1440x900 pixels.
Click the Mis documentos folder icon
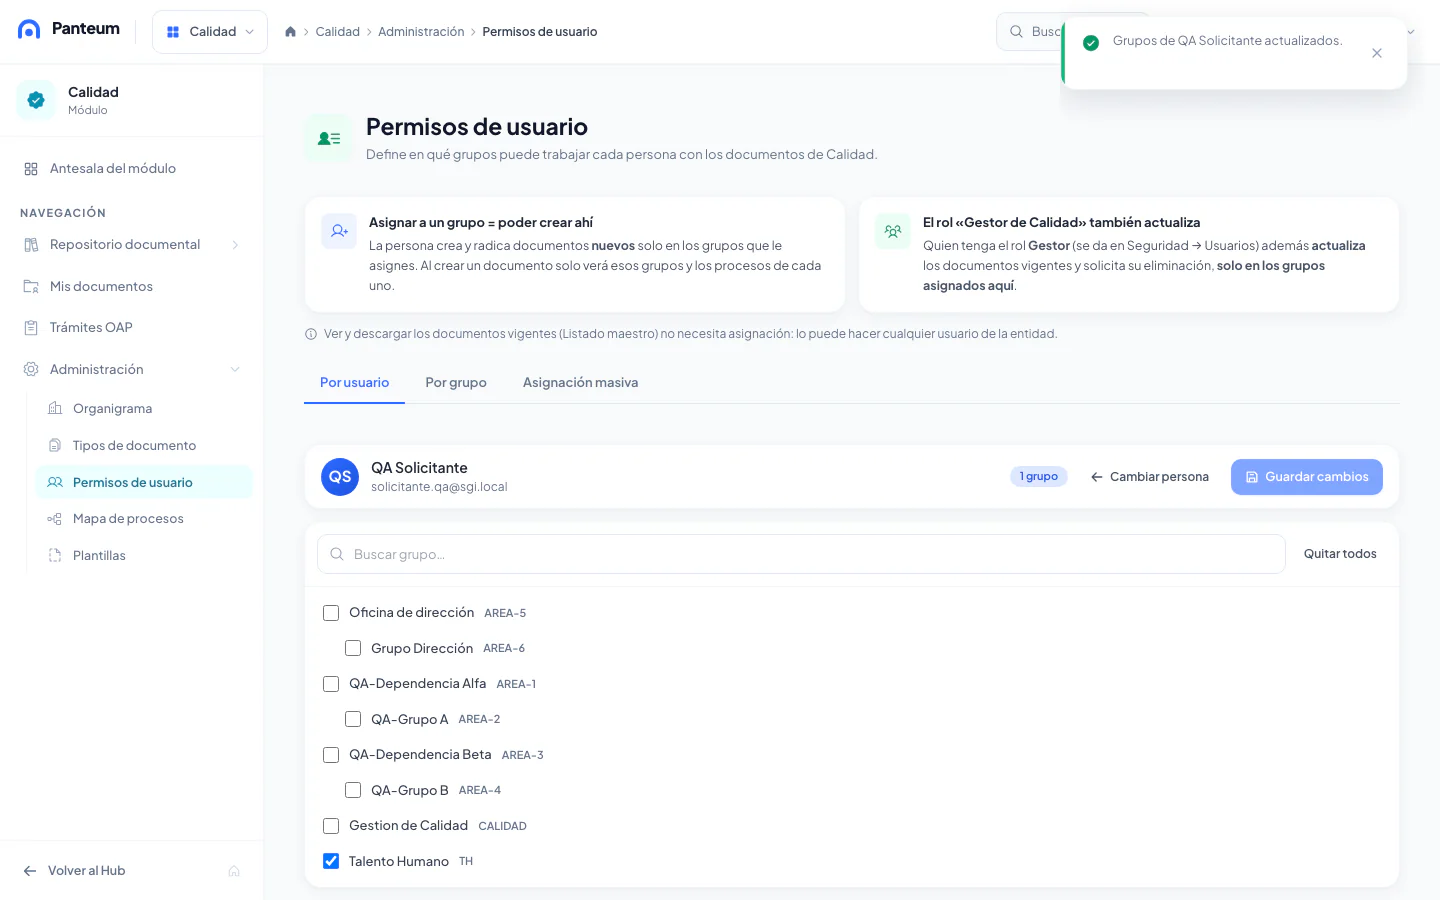click(x=31, y=287)
